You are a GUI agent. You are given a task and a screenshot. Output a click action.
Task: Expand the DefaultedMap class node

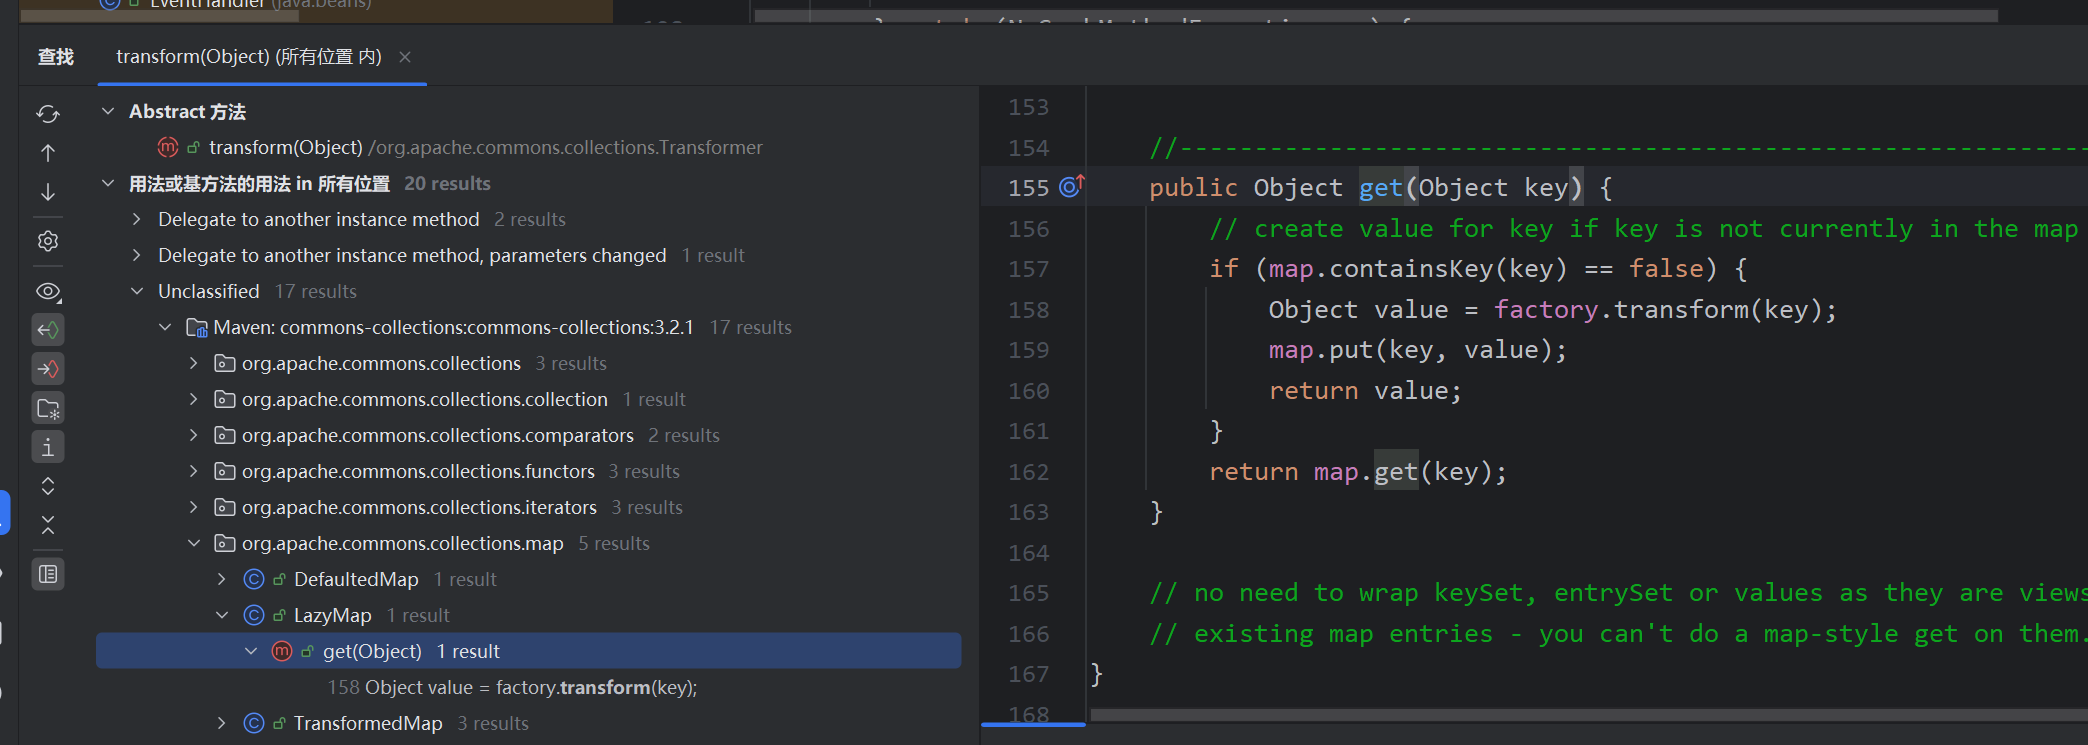[x=222, y=579]
